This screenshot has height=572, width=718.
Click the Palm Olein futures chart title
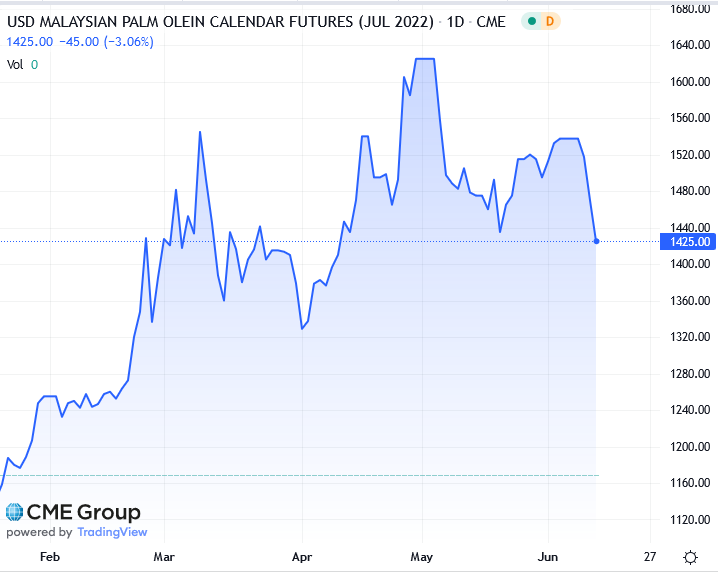[x=220, y=21]
